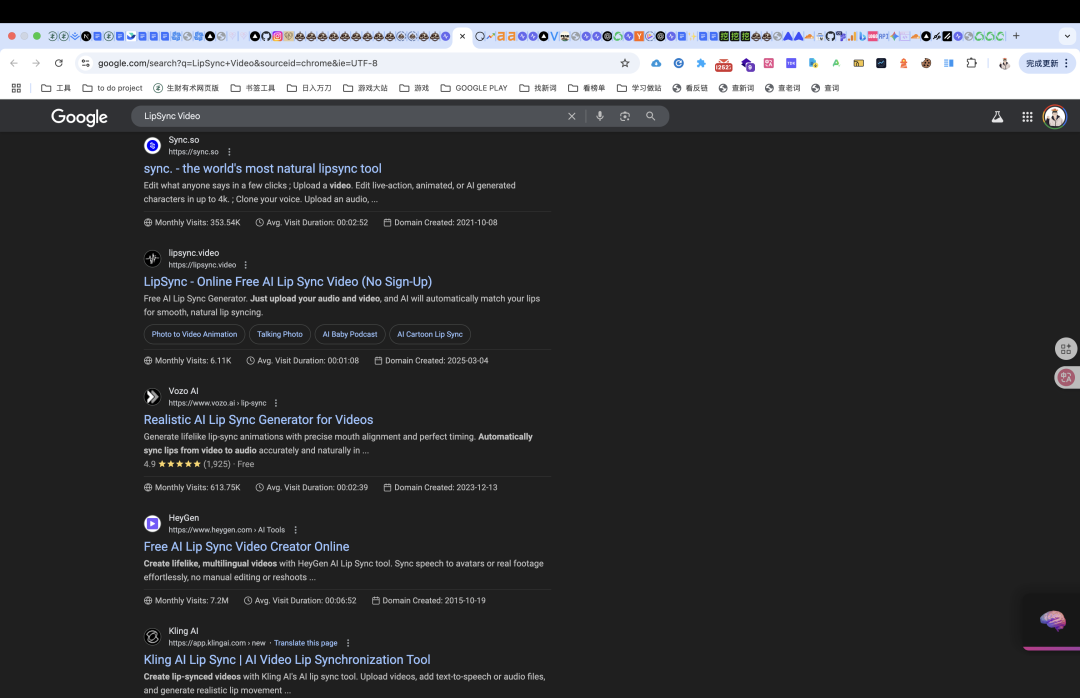
Task: Open the Kling AI Lip Sync result link
Action: coord(287,659)
